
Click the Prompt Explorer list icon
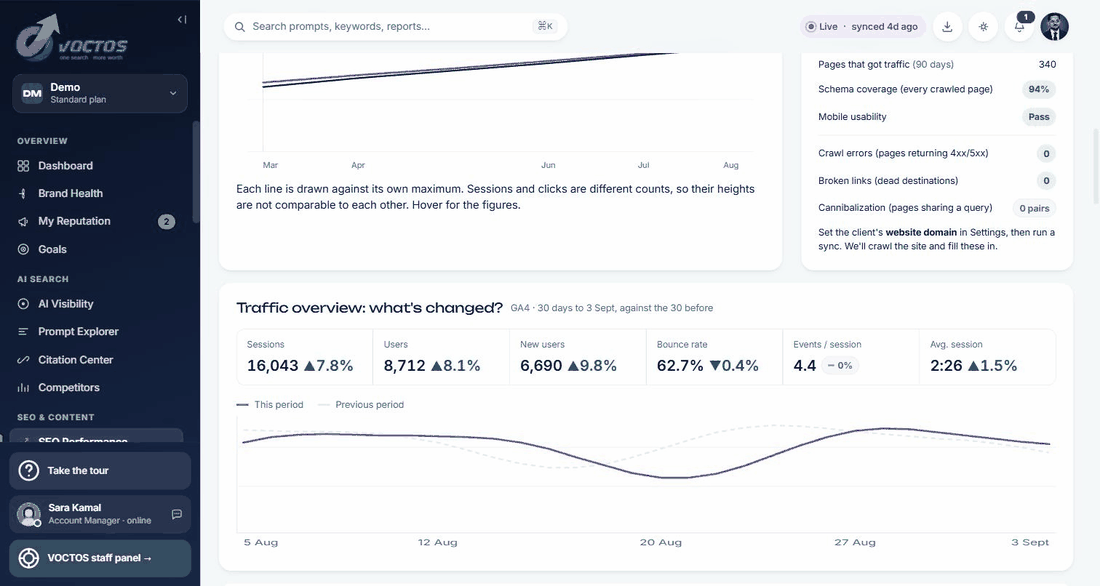[x=23, y=331]
